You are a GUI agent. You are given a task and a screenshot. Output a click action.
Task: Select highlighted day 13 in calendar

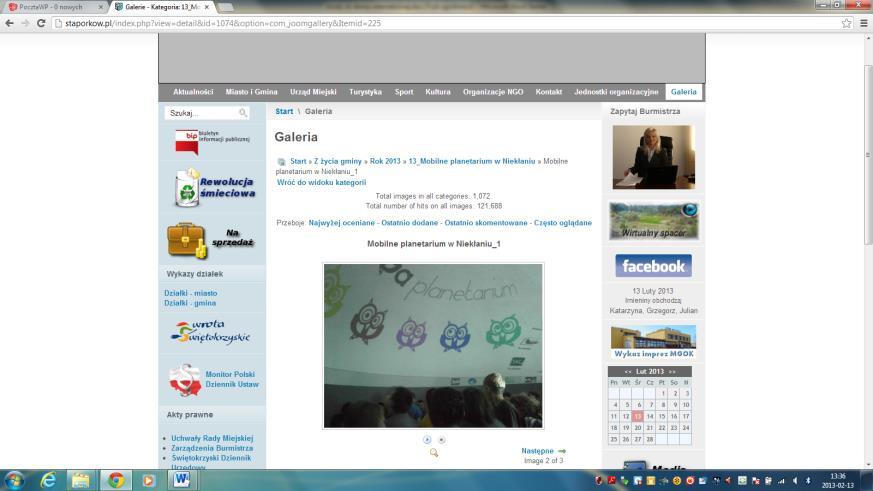click(x=637, y=416)
